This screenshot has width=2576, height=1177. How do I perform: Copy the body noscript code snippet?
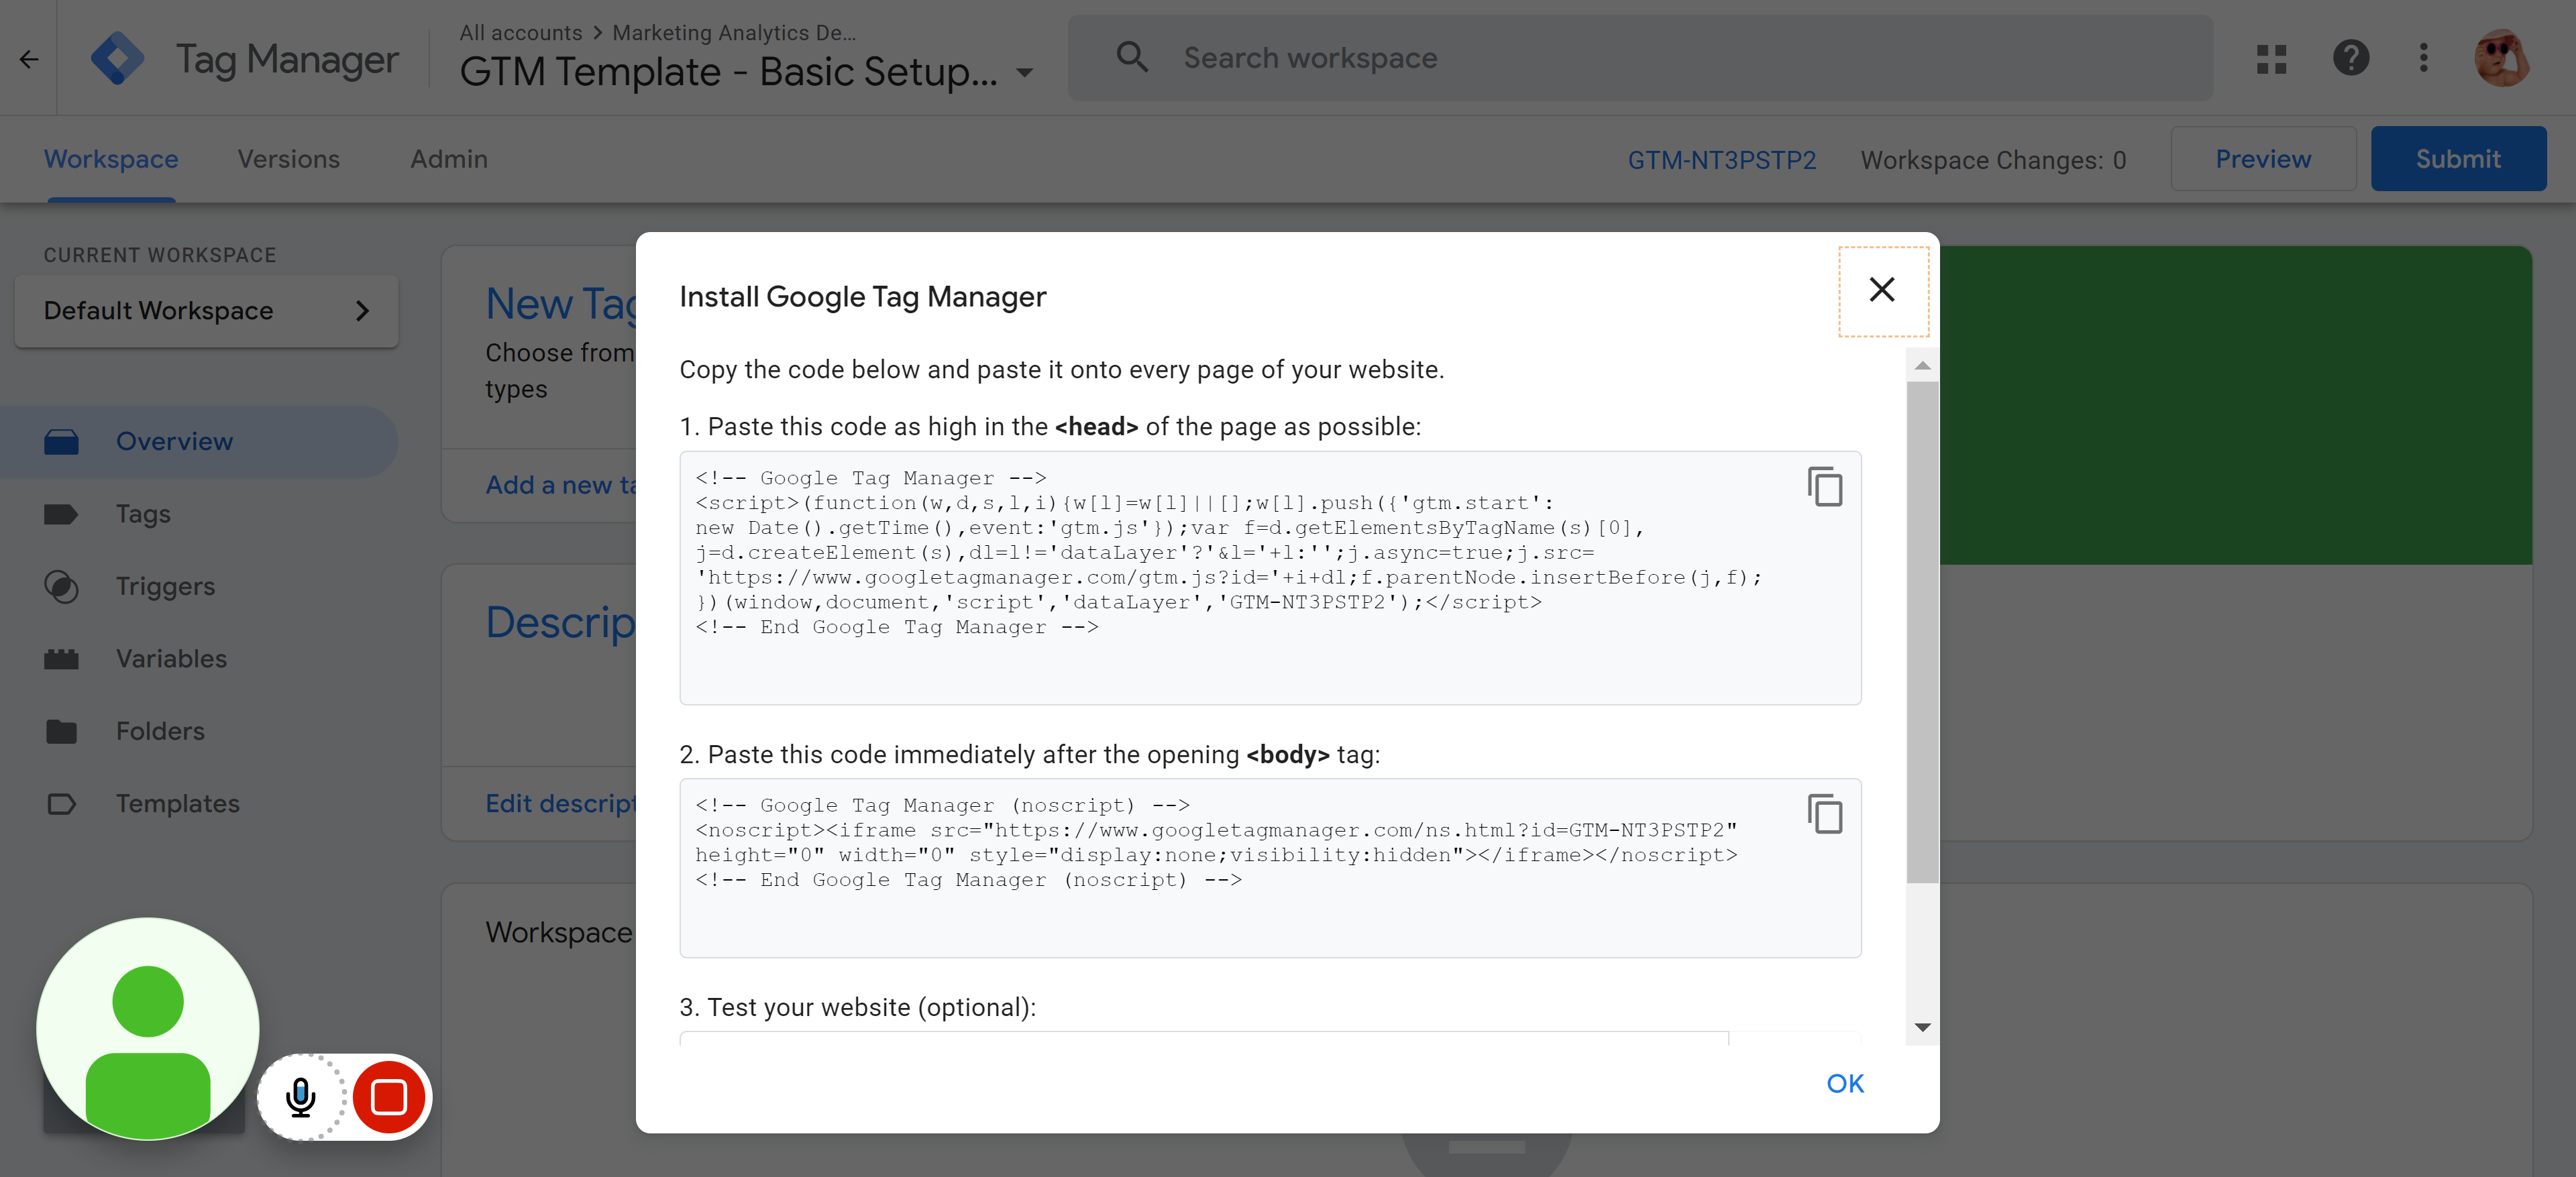(1824, 814)
